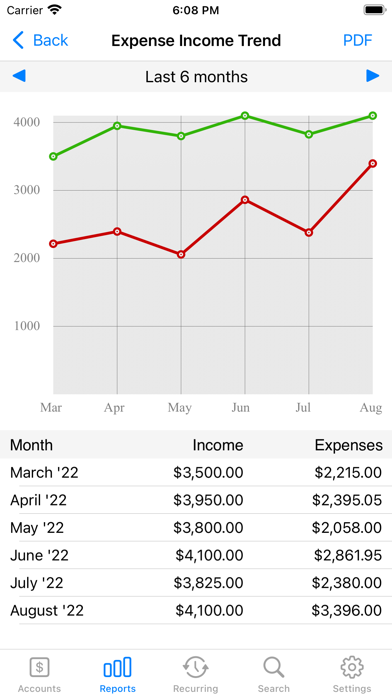
Task: Open the Recurring clock icon tab
Action: (195, 667)
